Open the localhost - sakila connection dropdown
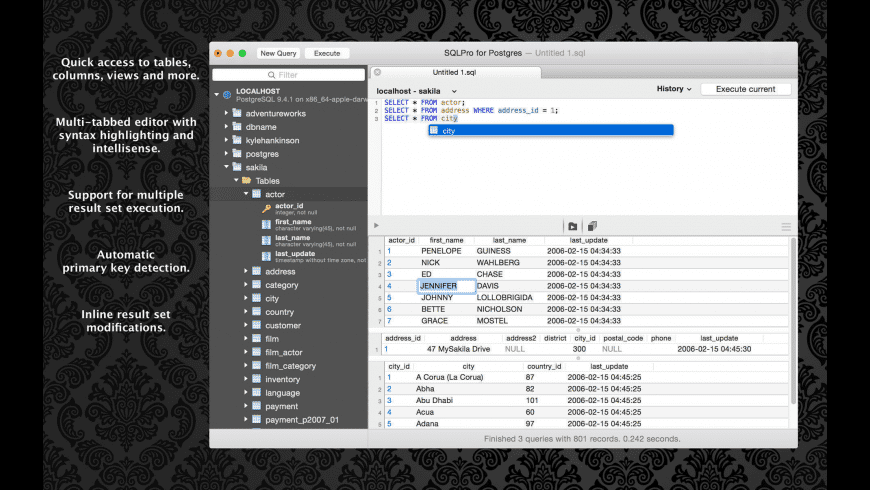The width and height of the screenshot is (870, 490). click(x=416, y=91)
